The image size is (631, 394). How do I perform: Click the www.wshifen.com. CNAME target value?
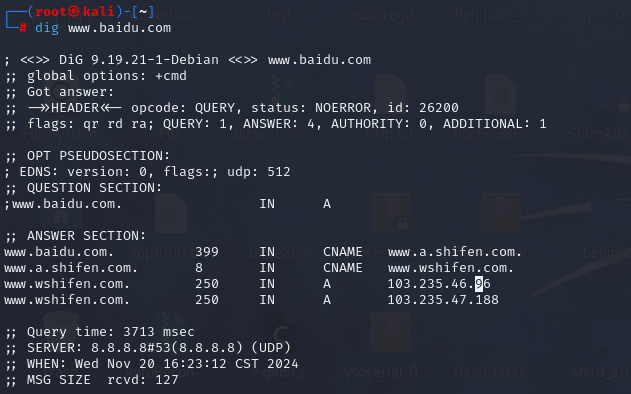tap(451, 268)
